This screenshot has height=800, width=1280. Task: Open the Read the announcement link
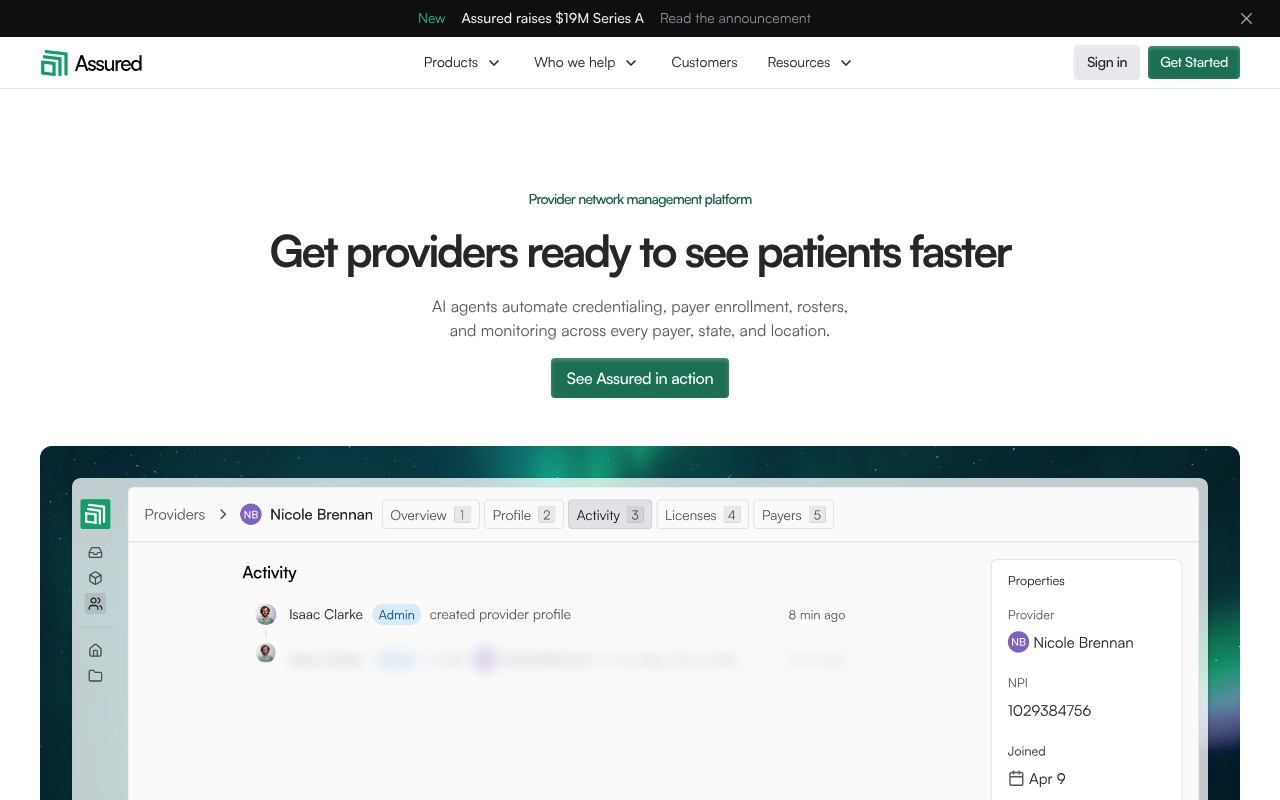(735, 18)
